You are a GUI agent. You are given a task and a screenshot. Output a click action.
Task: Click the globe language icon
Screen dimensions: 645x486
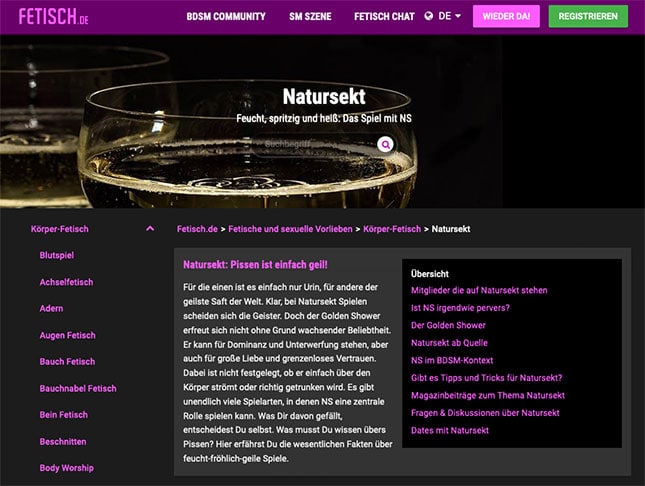(429, 16)
